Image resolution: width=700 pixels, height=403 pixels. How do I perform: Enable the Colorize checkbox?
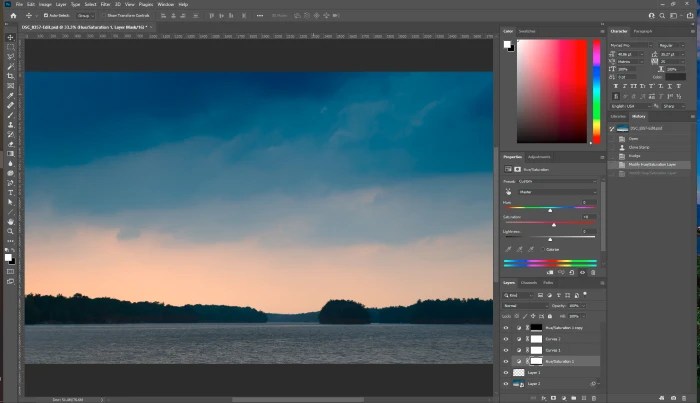tap(543, 249)
